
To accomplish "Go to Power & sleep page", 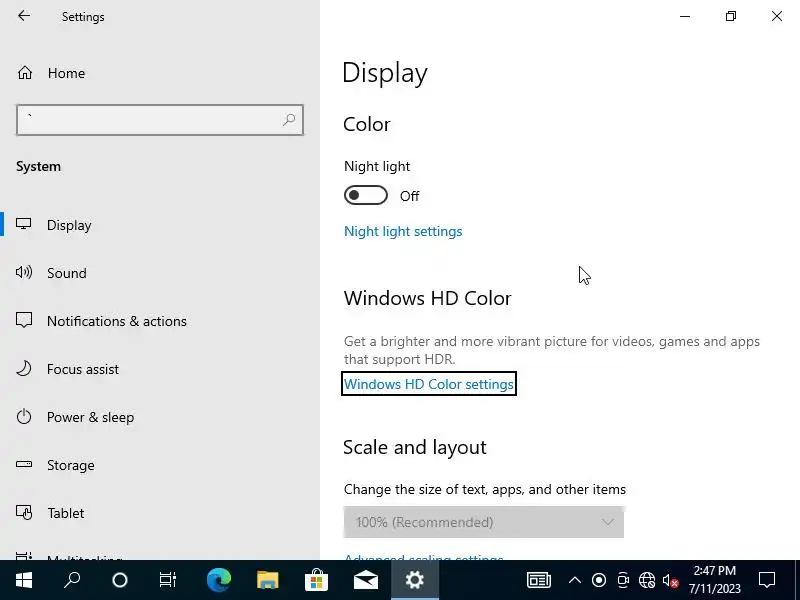I will (x=90, y=417).
